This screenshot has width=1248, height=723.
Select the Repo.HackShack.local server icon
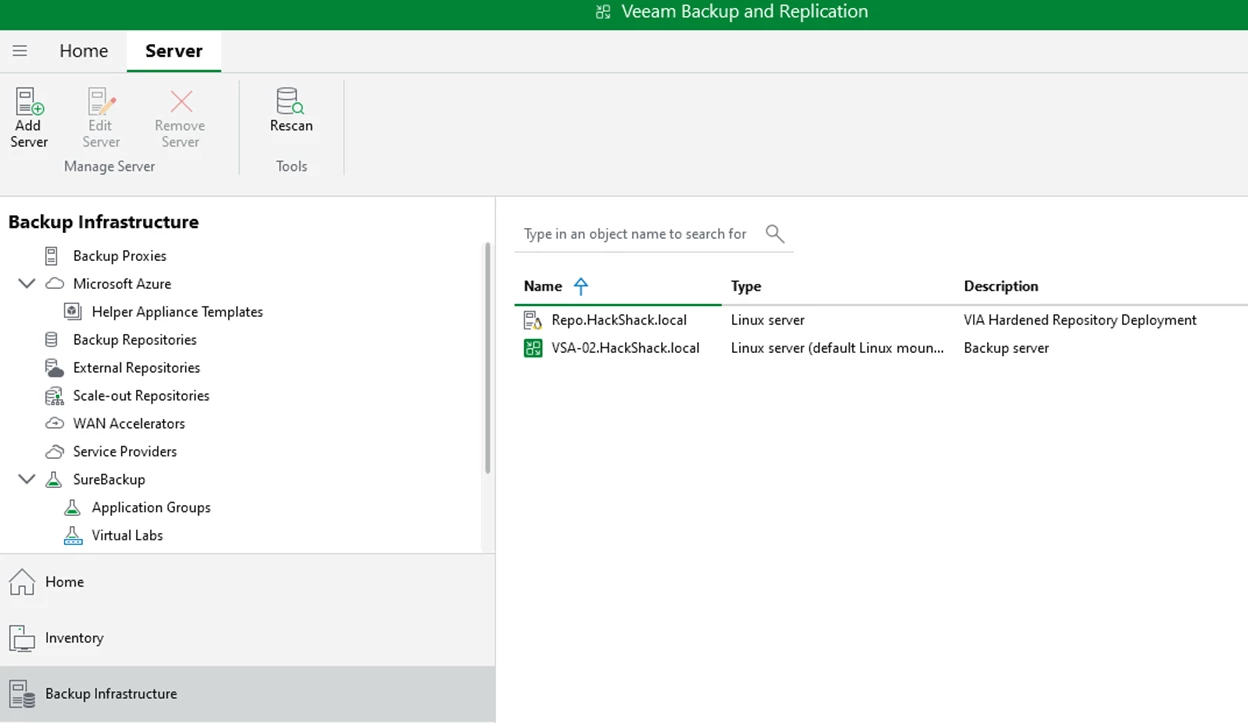tap(533, 320)
